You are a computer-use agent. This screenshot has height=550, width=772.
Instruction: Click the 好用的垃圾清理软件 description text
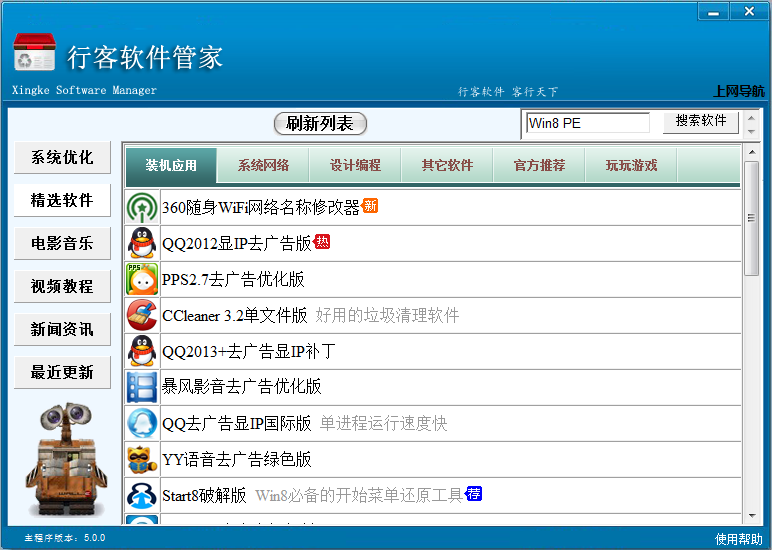pos(387,315)
